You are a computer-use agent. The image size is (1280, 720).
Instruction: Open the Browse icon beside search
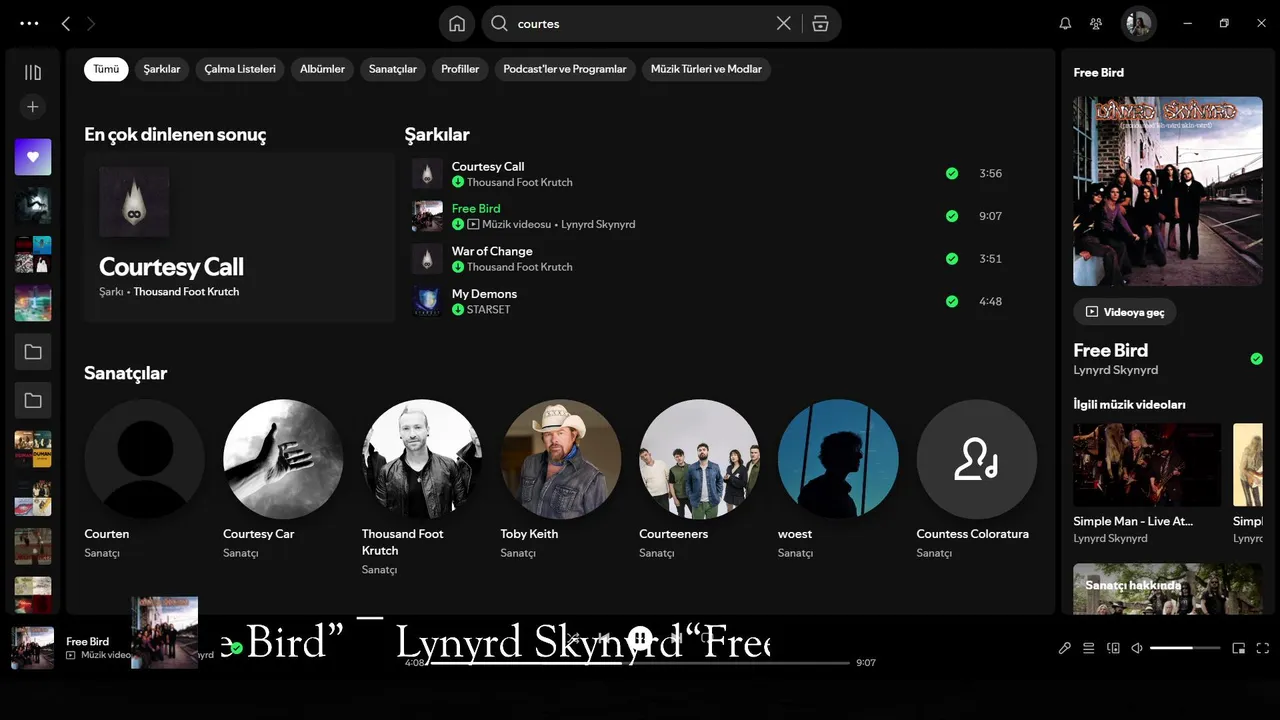(820, 24)
